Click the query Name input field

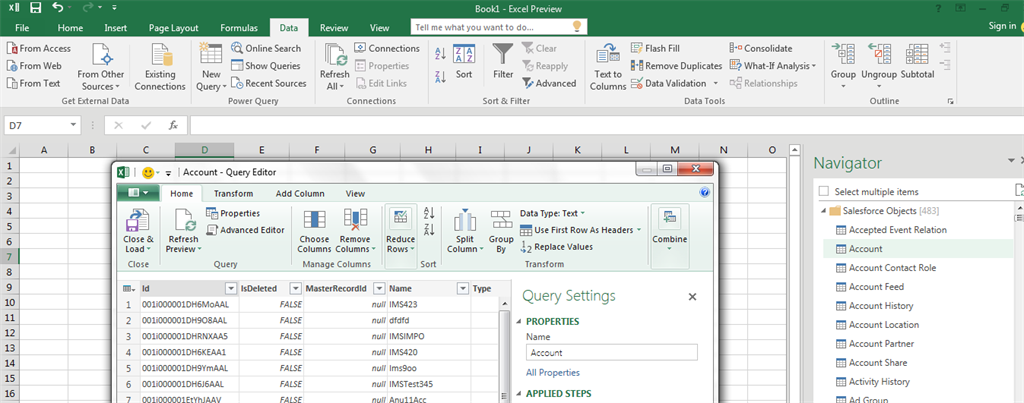611,352
